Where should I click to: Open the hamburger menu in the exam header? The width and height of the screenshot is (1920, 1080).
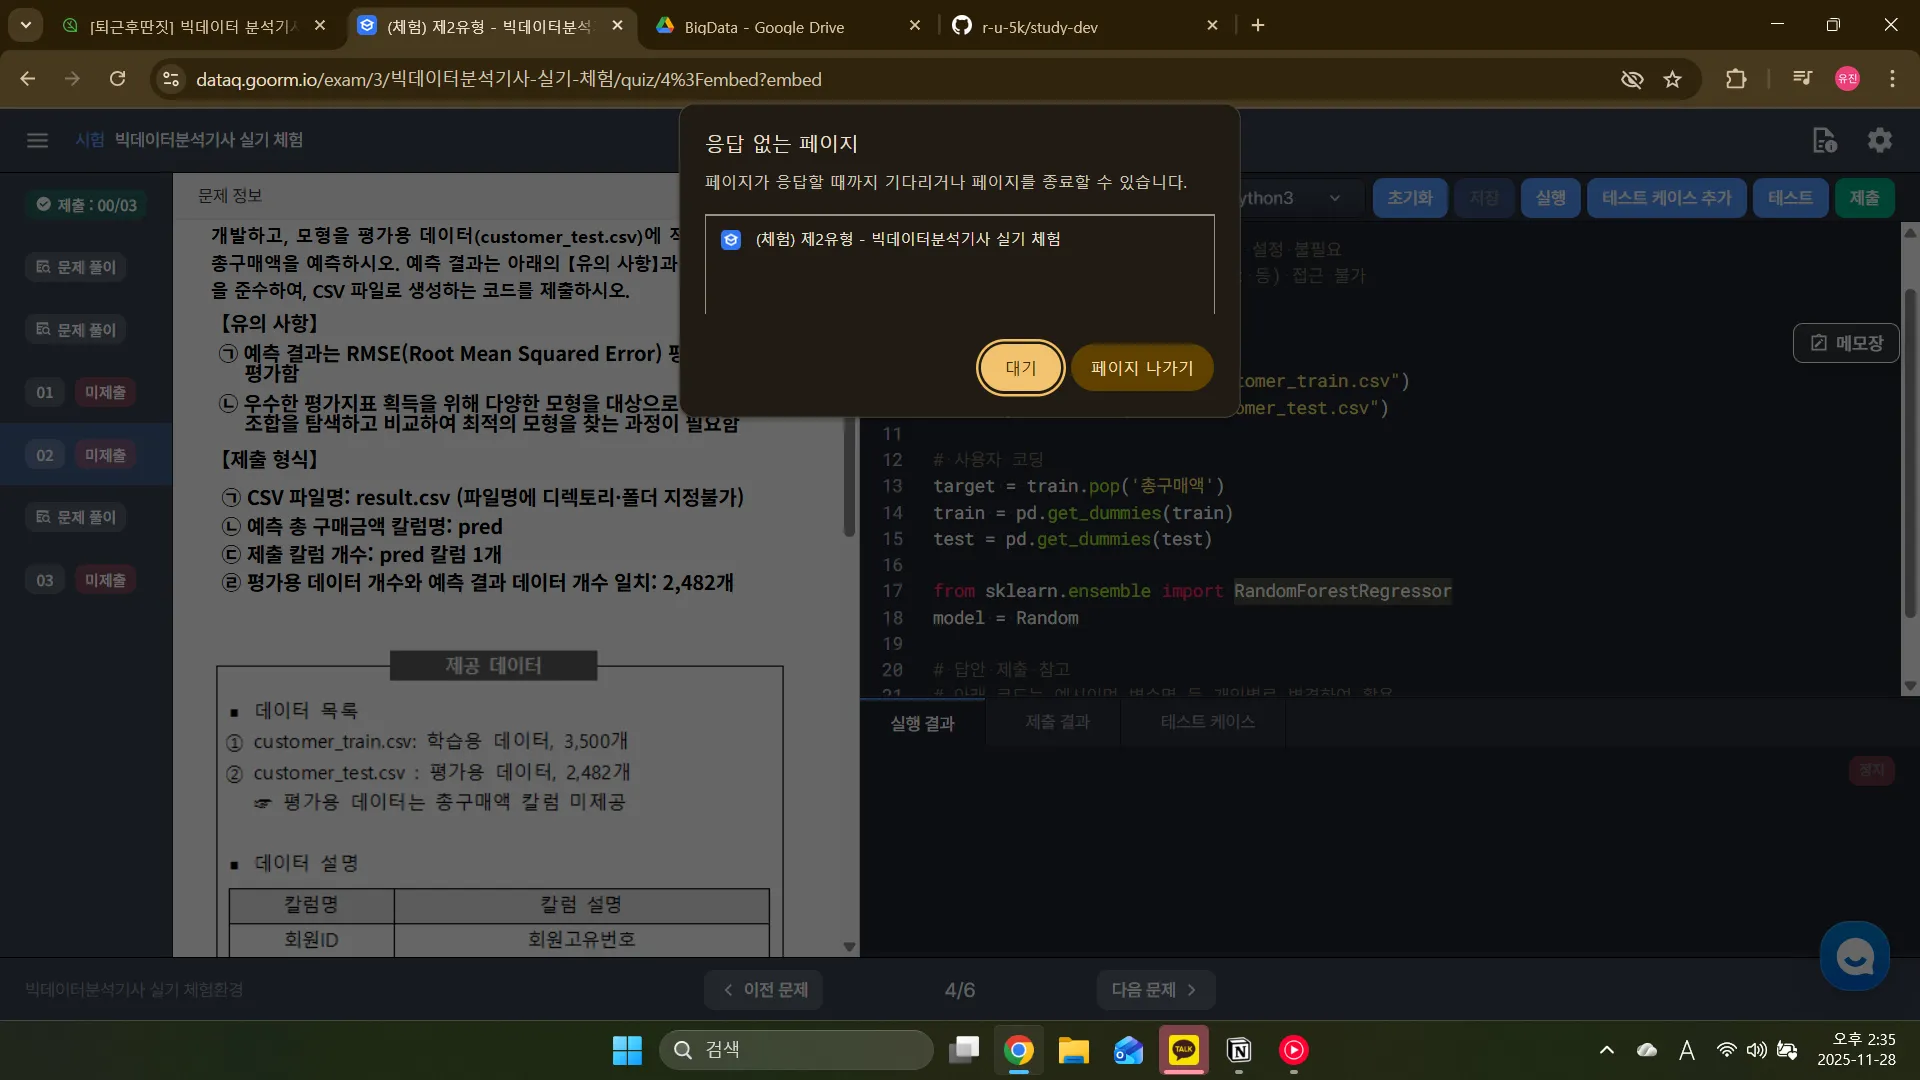coord(37,140)
